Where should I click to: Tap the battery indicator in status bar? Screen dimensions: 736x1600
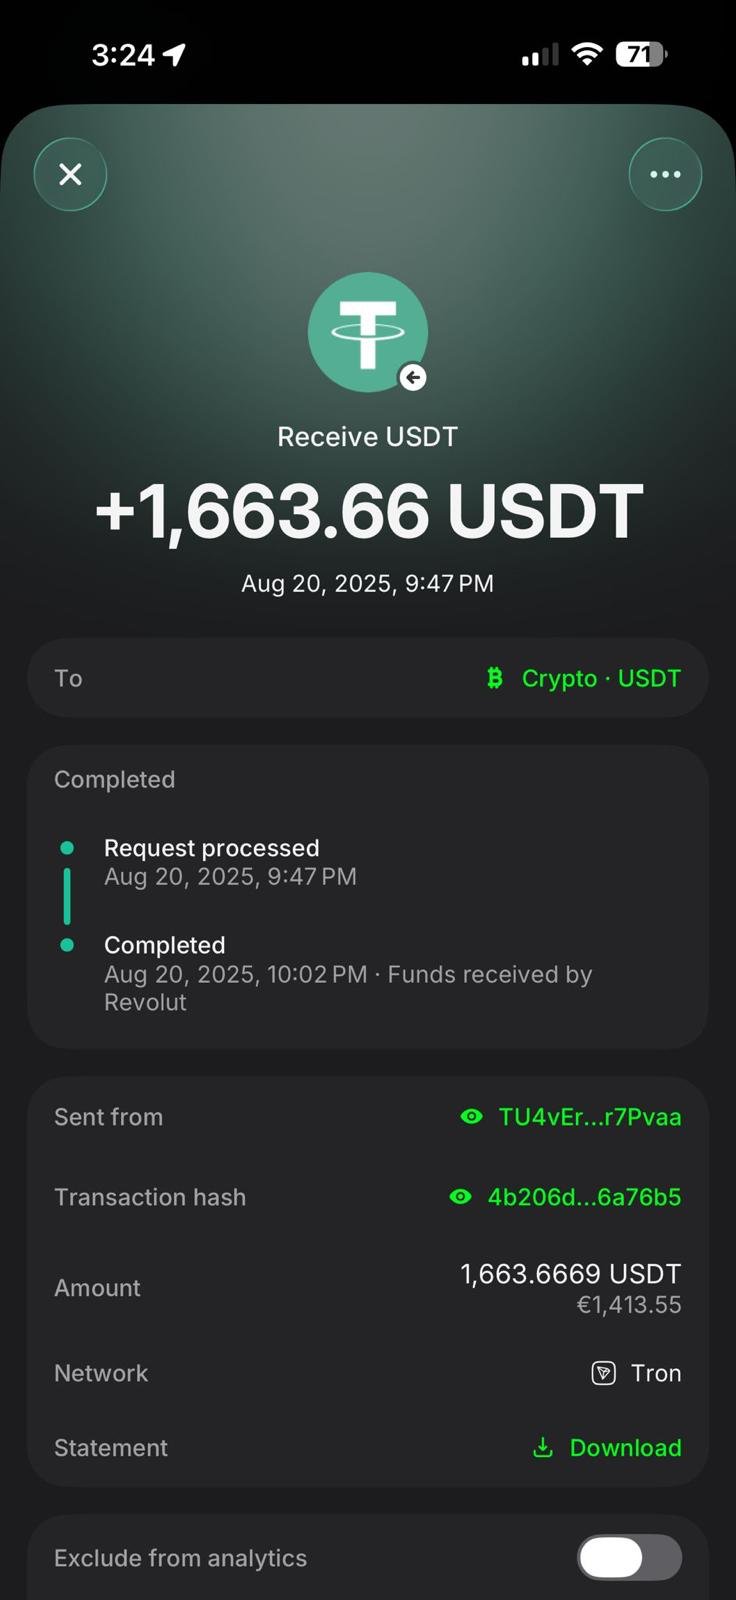click(x=641, y=54)
